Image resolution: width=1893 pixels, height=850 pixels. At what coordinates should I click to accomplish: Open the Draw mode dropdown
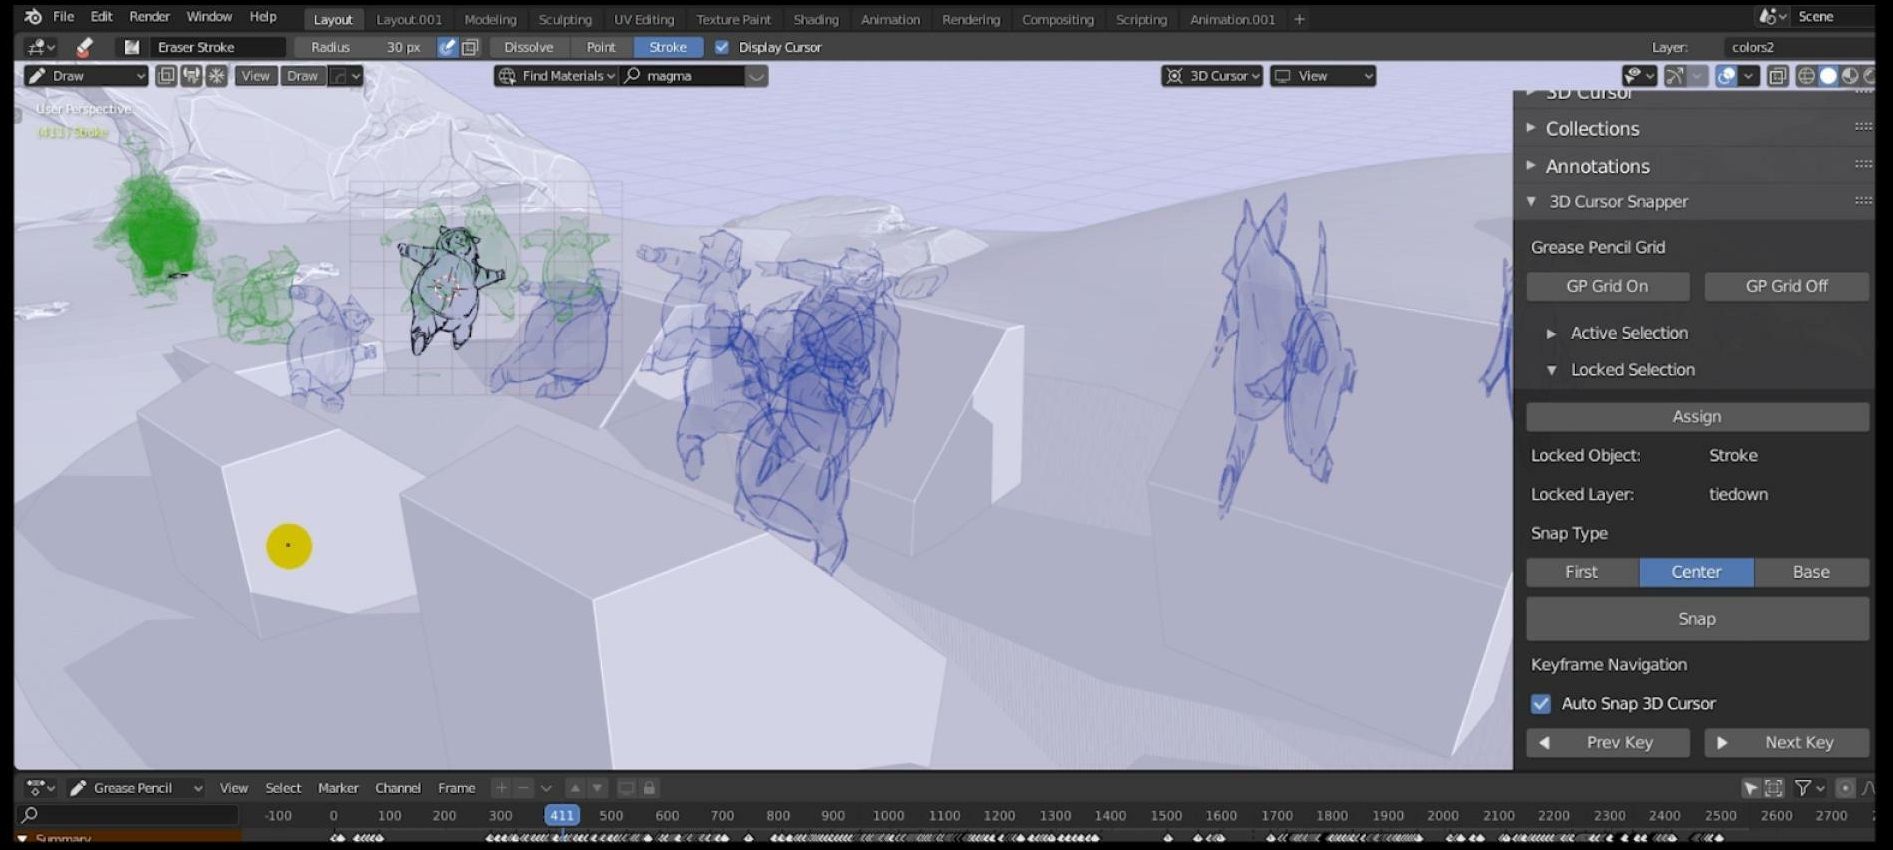pyautogui.click(x=87, y=76)
